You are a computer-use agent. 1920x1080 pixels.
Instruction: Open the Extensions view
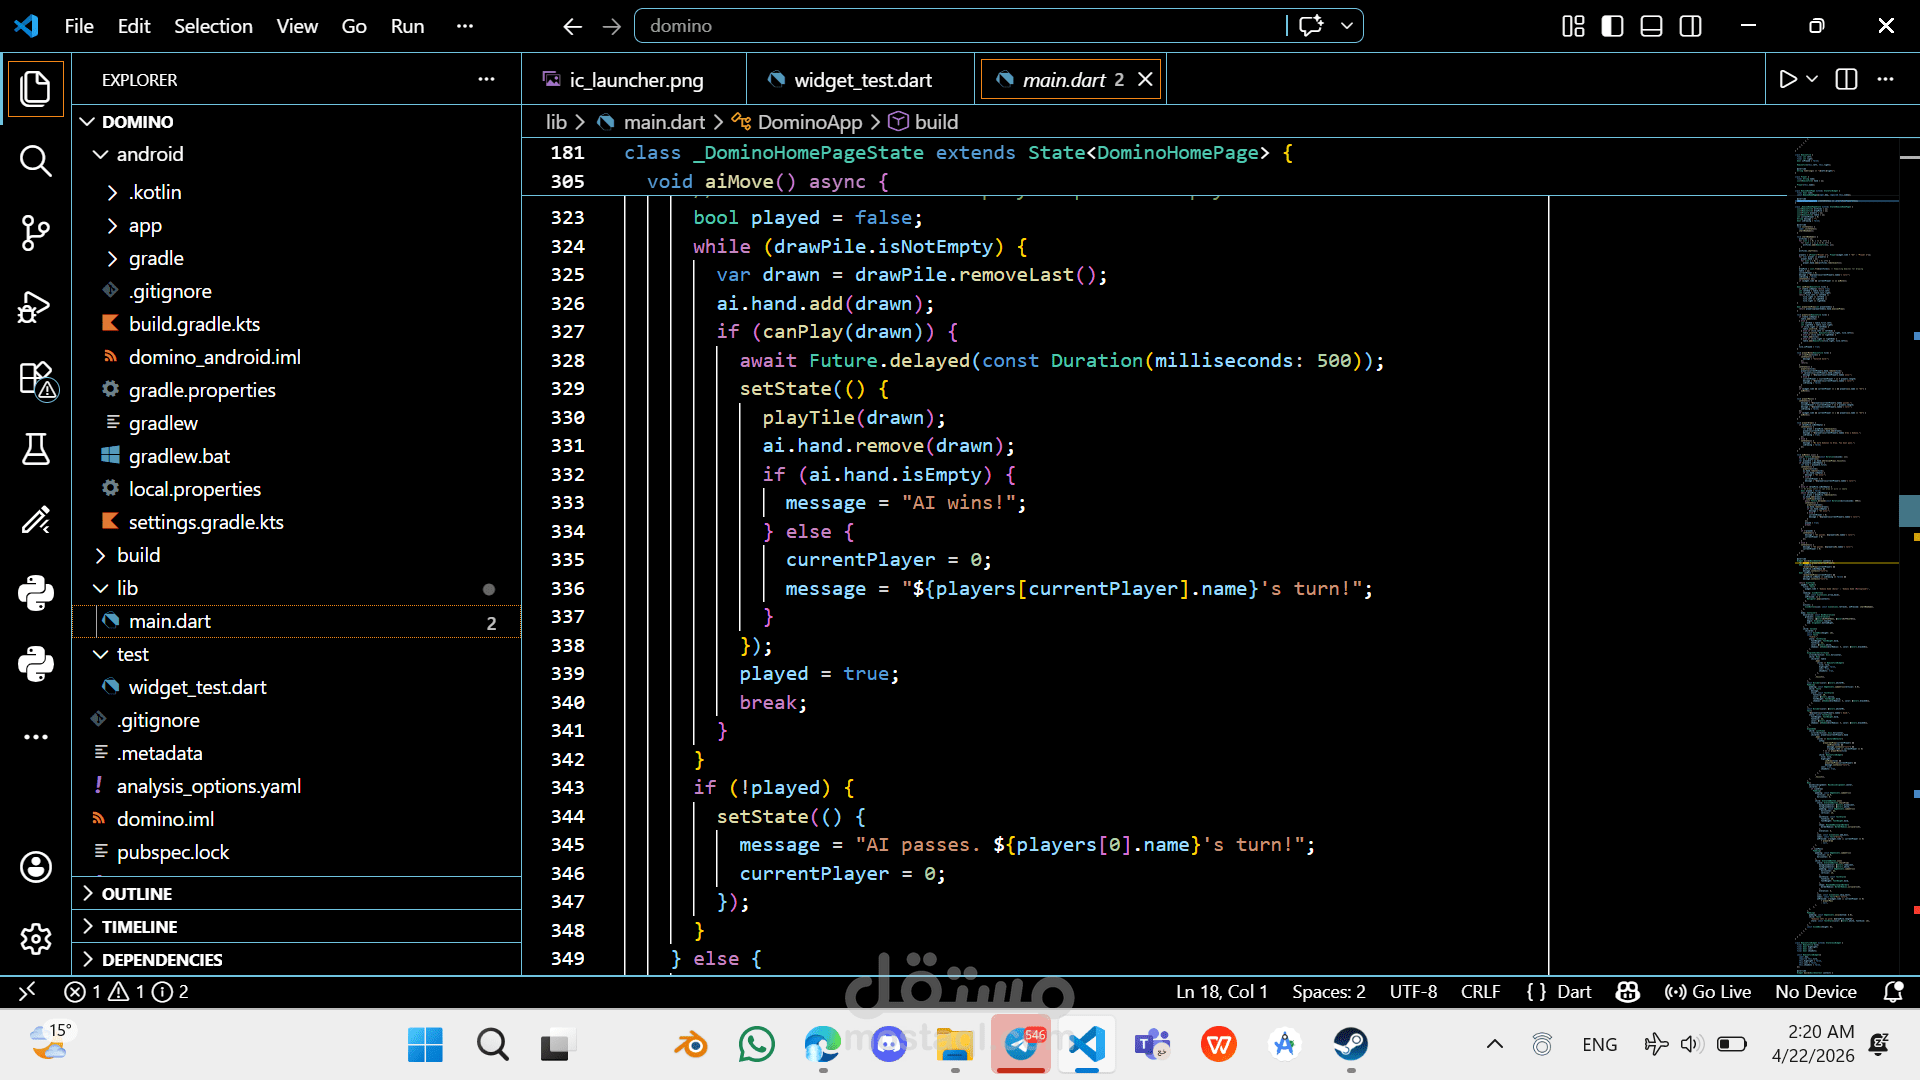[x=36, y=380]
